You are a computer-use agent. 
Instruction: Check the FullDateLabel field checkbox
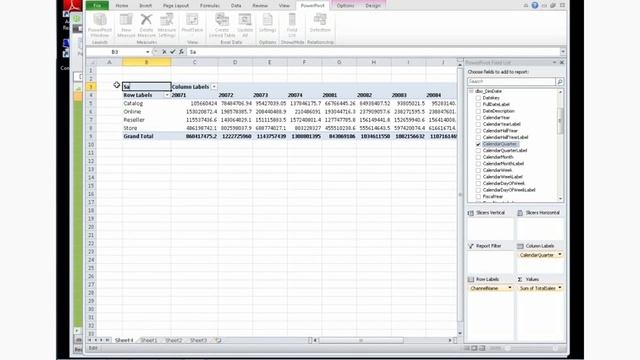pos(478,104)
